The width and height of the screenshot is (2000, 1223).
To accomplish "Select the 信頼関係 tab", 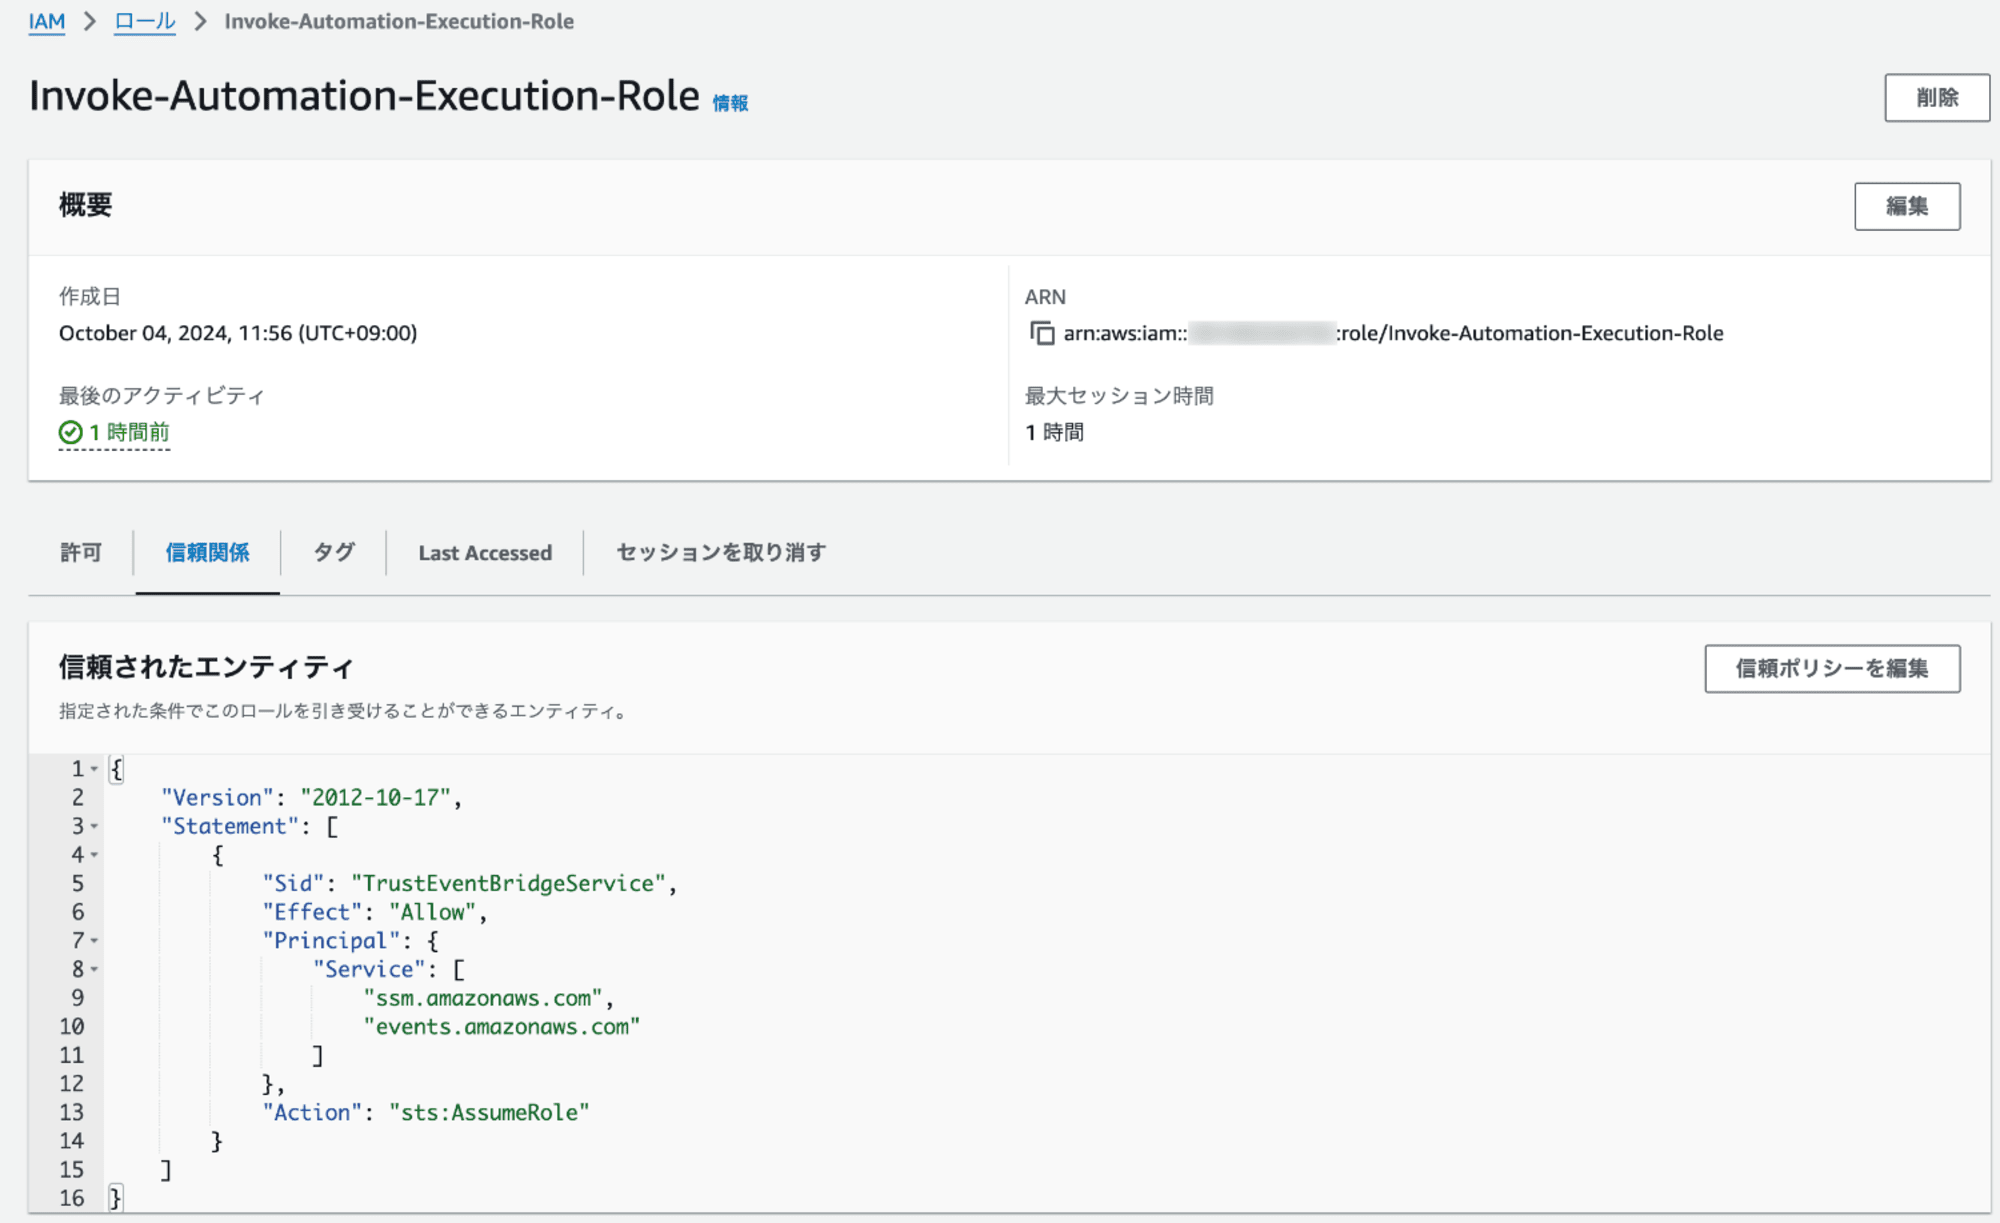I will coord(207,552).
